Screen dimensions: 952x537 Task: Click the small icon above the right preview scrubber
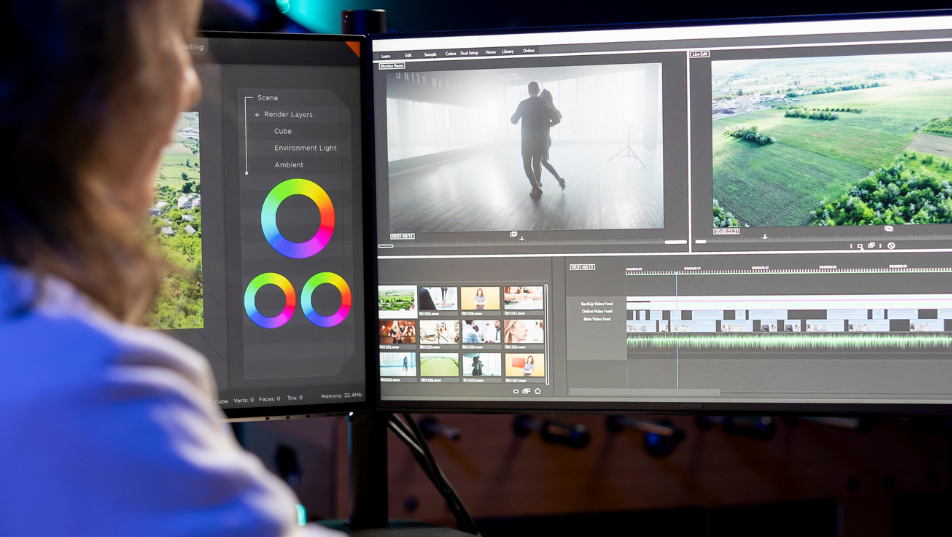pyautogui.click(x=889, y=229)
